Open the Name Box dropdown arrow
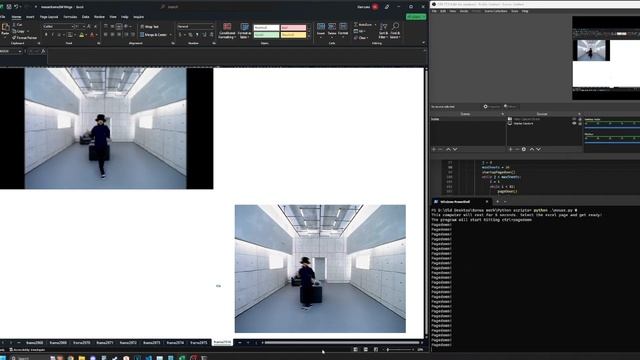640x360 pixels. point(20,51)
